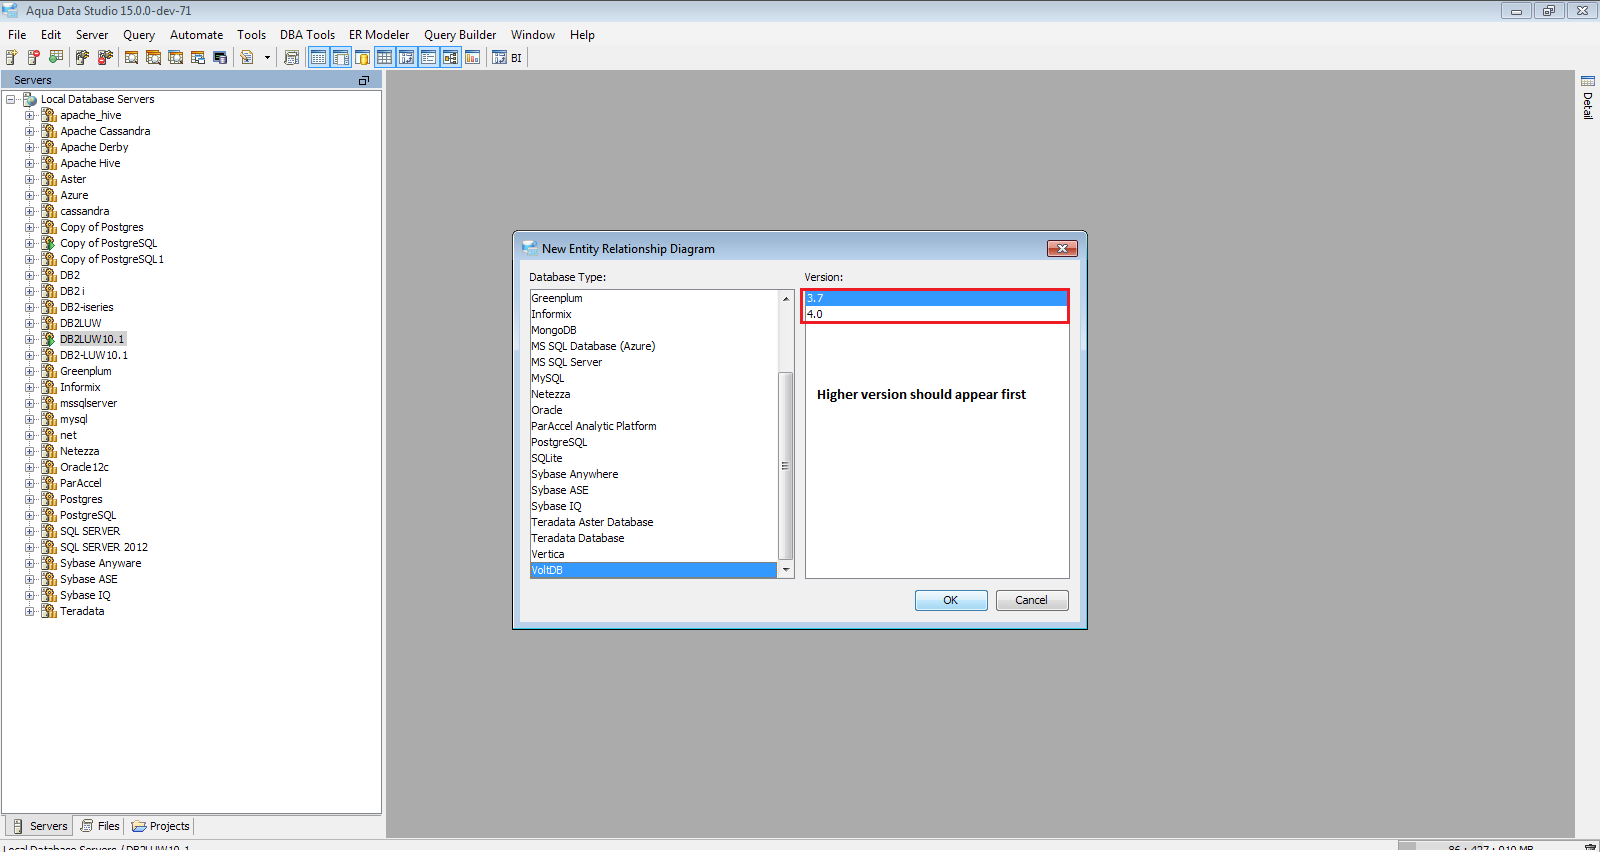Toggle the highlighted pivot grid view button
The image size is (1600, 852).
click(407, 58)
